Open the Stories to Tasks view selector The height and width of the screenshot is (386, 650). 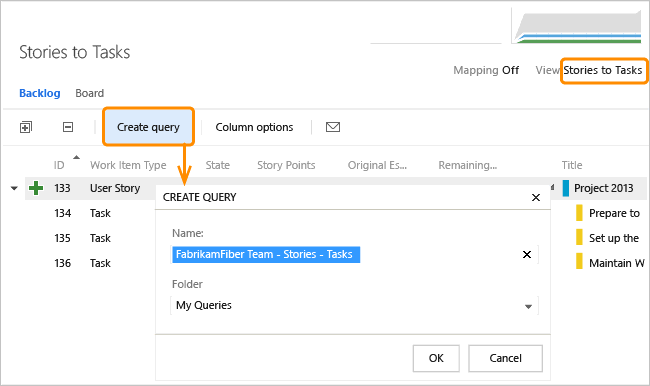(603, 70)
